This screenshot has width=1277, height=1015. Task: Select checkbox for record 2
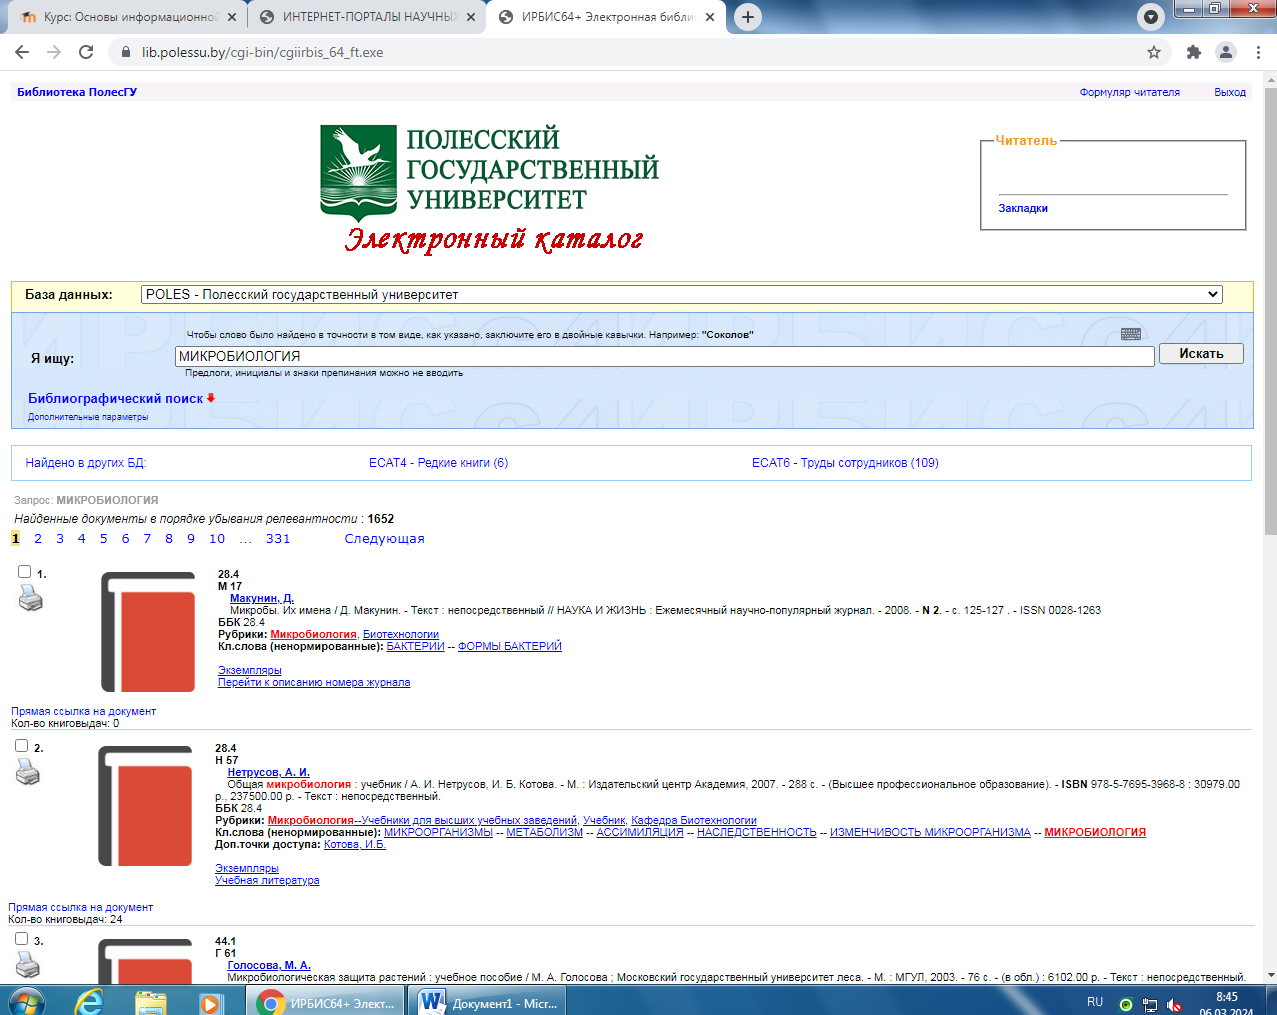point(22,746)
